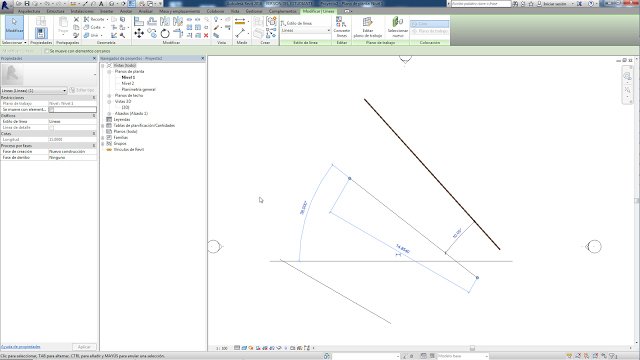
Task: Open the Ayuda de propiedades link
Action: coord(20,347)
